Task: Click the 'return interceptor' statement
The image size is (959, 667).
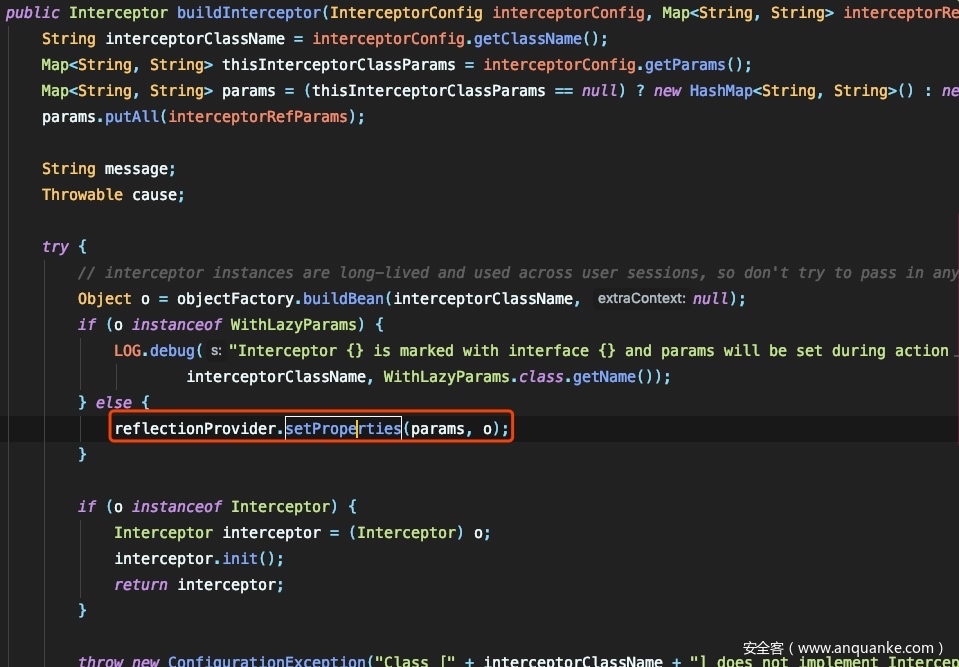Action: [198, 585]
